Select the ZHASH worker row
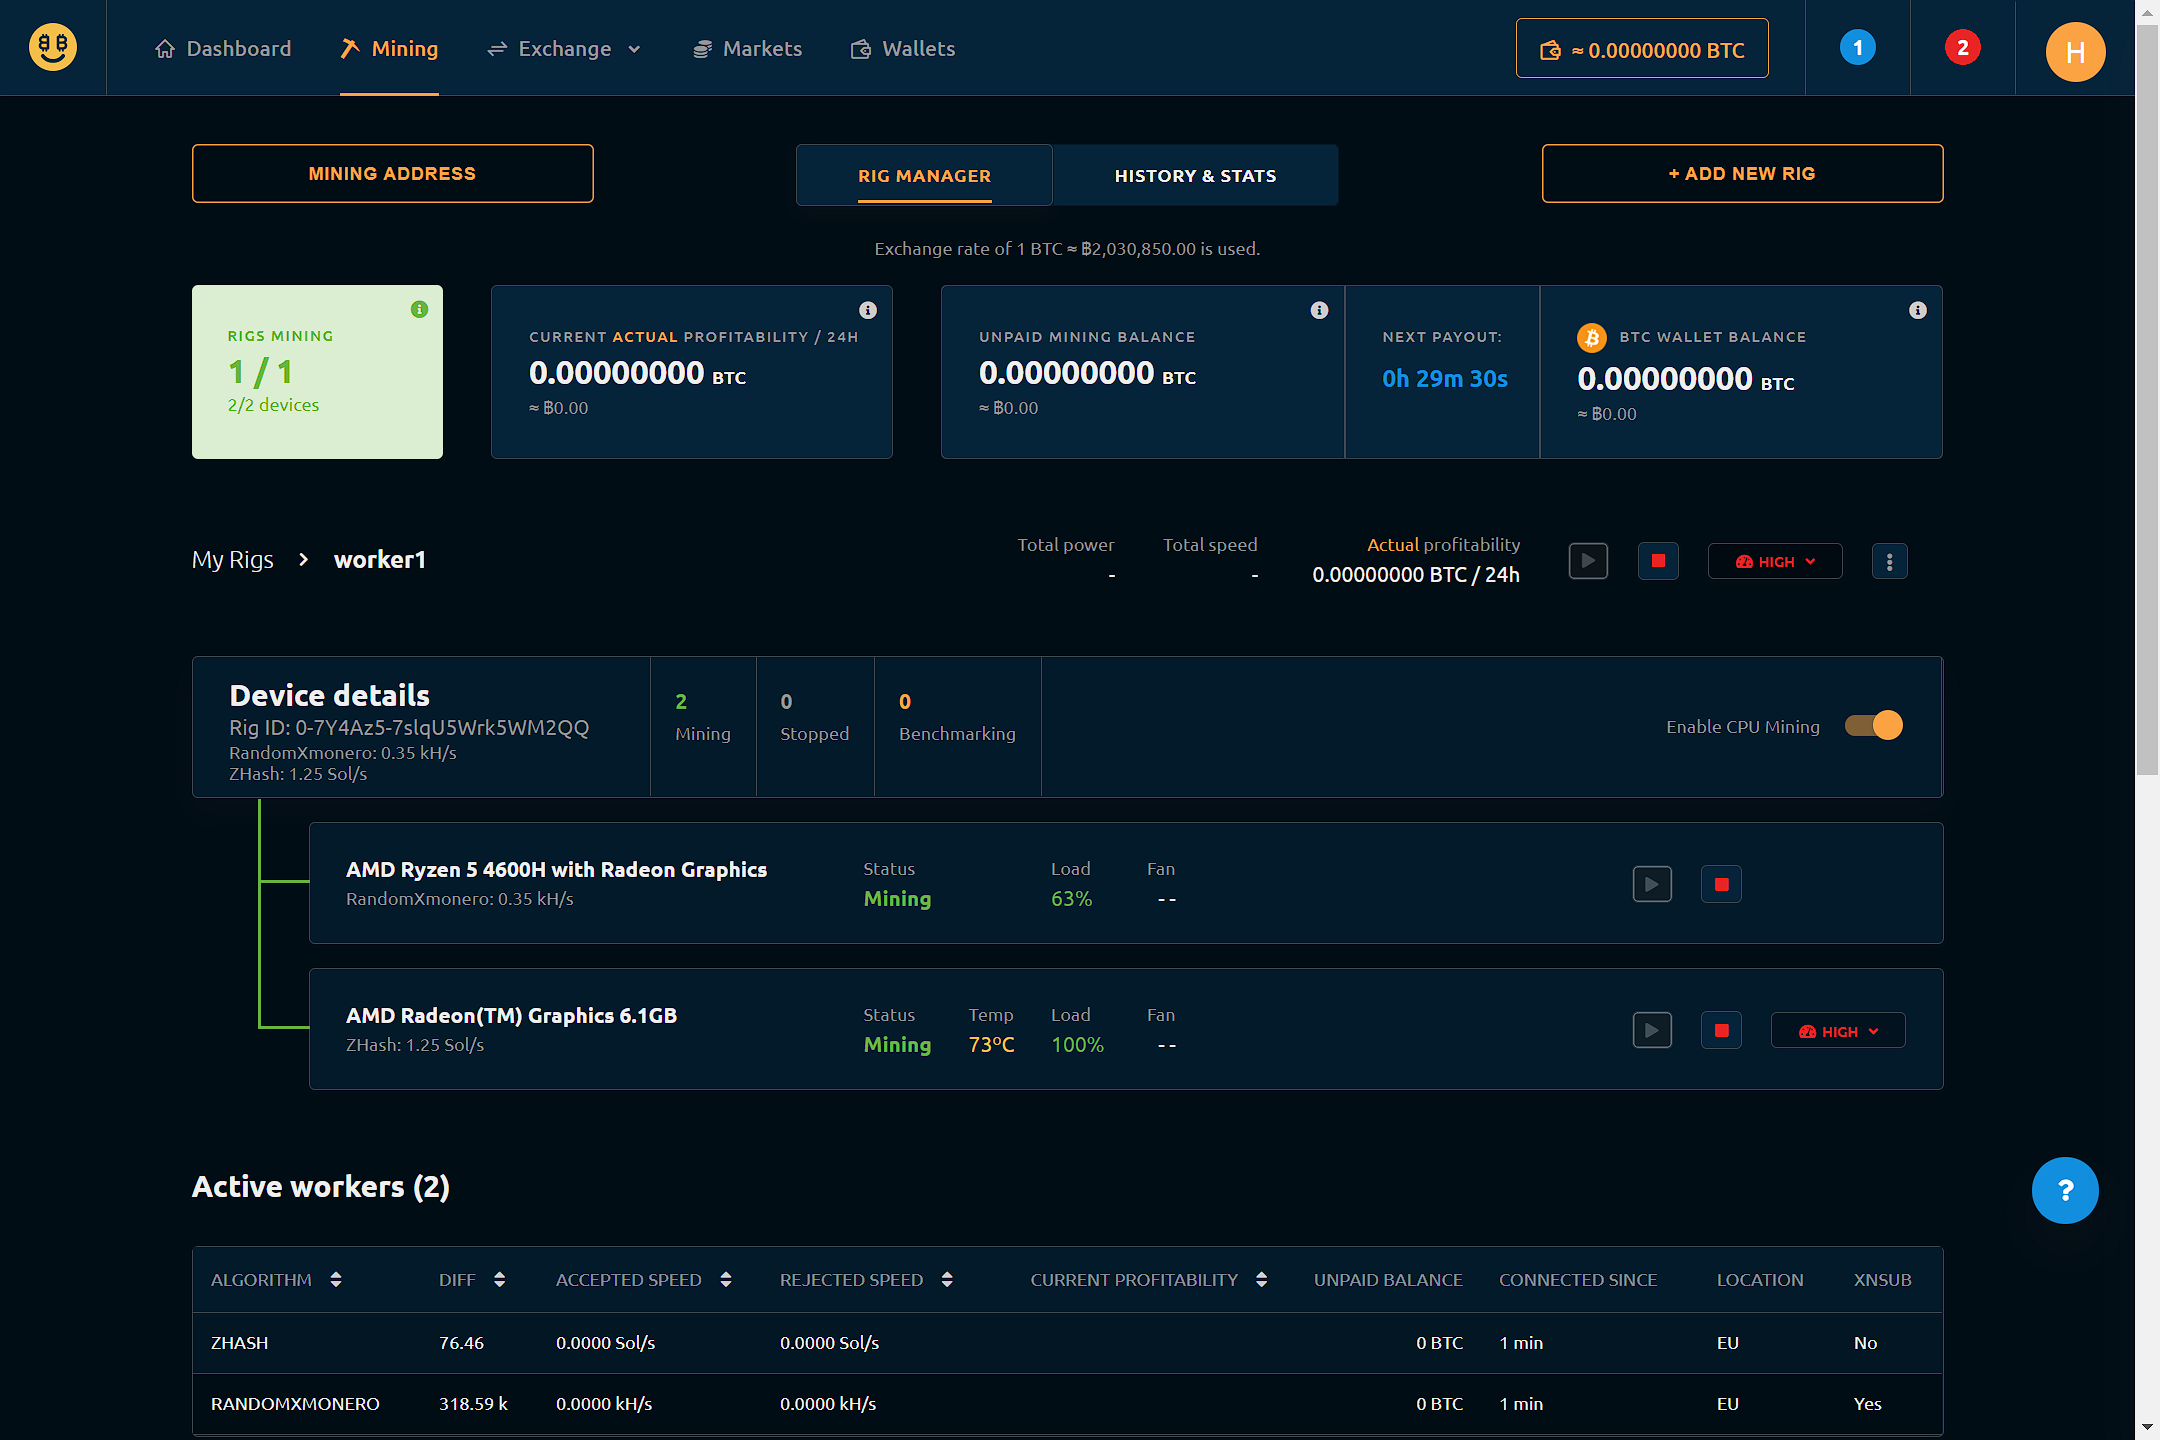 click(1067, 1342)
